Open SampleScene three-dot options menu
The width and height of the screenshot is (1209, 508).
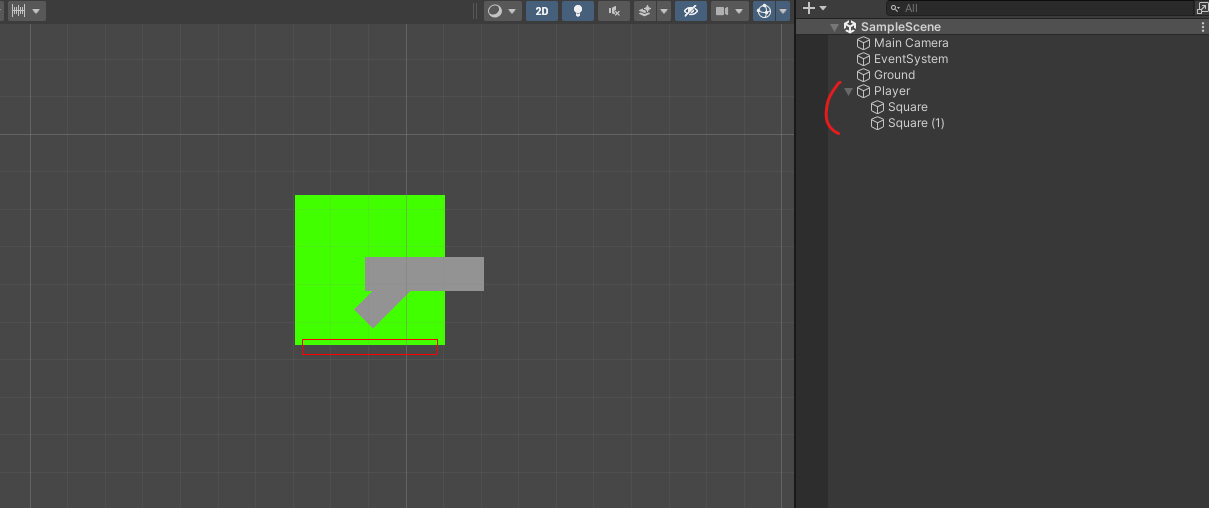(x=1203, y=27)
